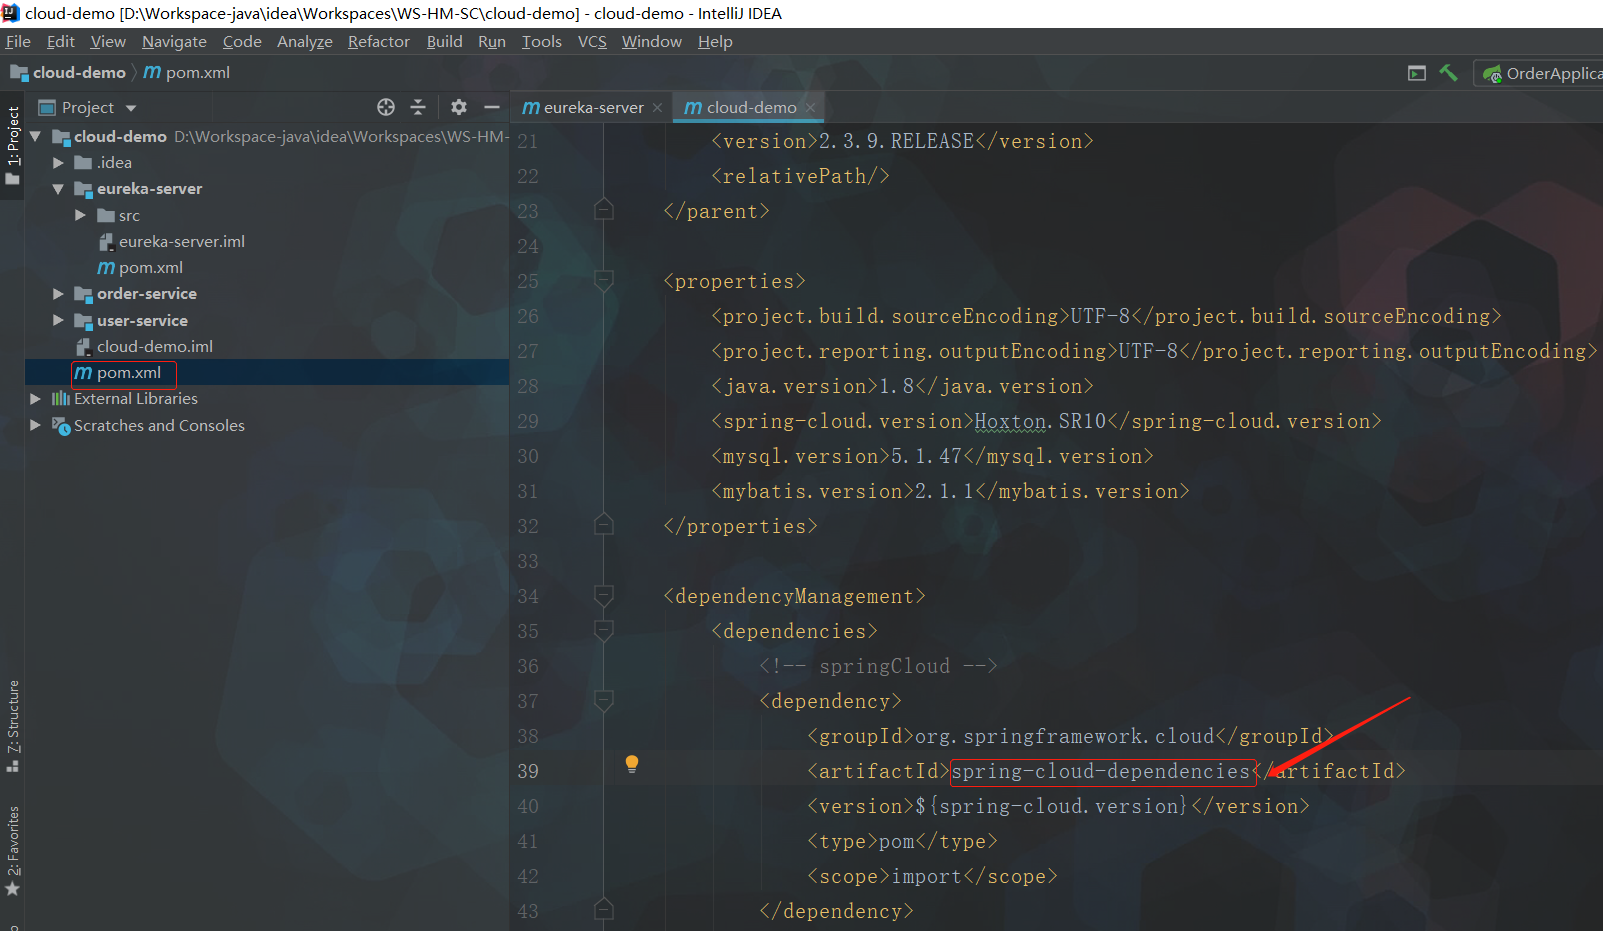Click the collapse all icon in Project panel
The height and width of the screenshot is (931, 1603).
click(418, 107)
